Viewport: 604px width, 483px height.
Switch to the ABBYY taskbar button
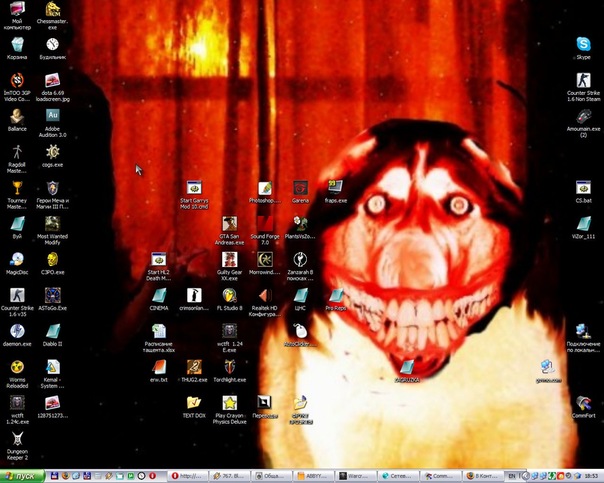coord(313,476)
